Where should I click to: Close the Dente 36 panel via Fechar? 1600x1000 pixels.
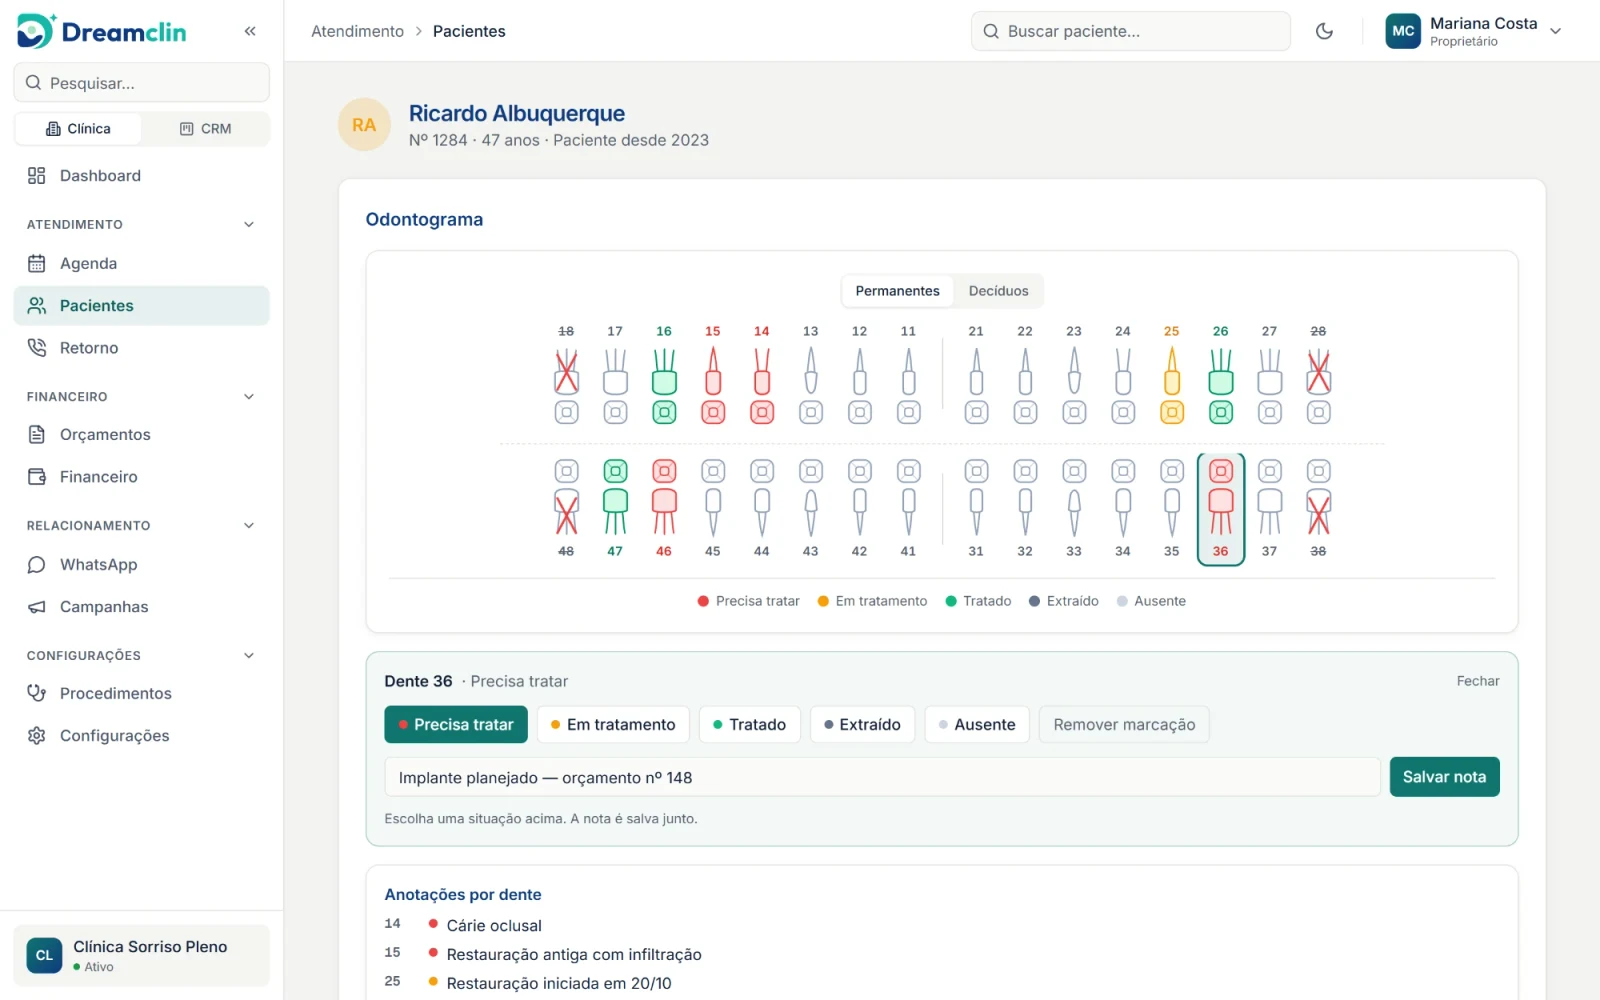click(x=1478, y=681)
